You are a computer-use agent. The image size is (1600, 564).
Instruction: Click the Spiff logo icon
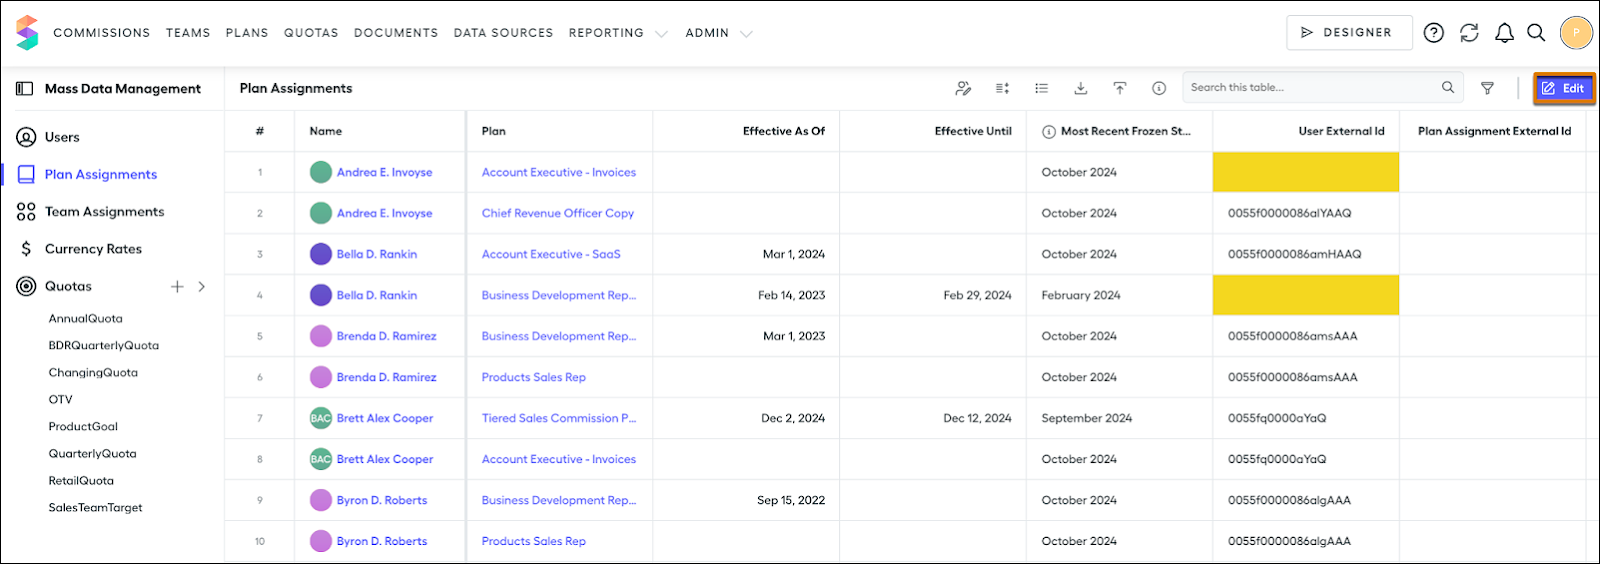point(27,33)
